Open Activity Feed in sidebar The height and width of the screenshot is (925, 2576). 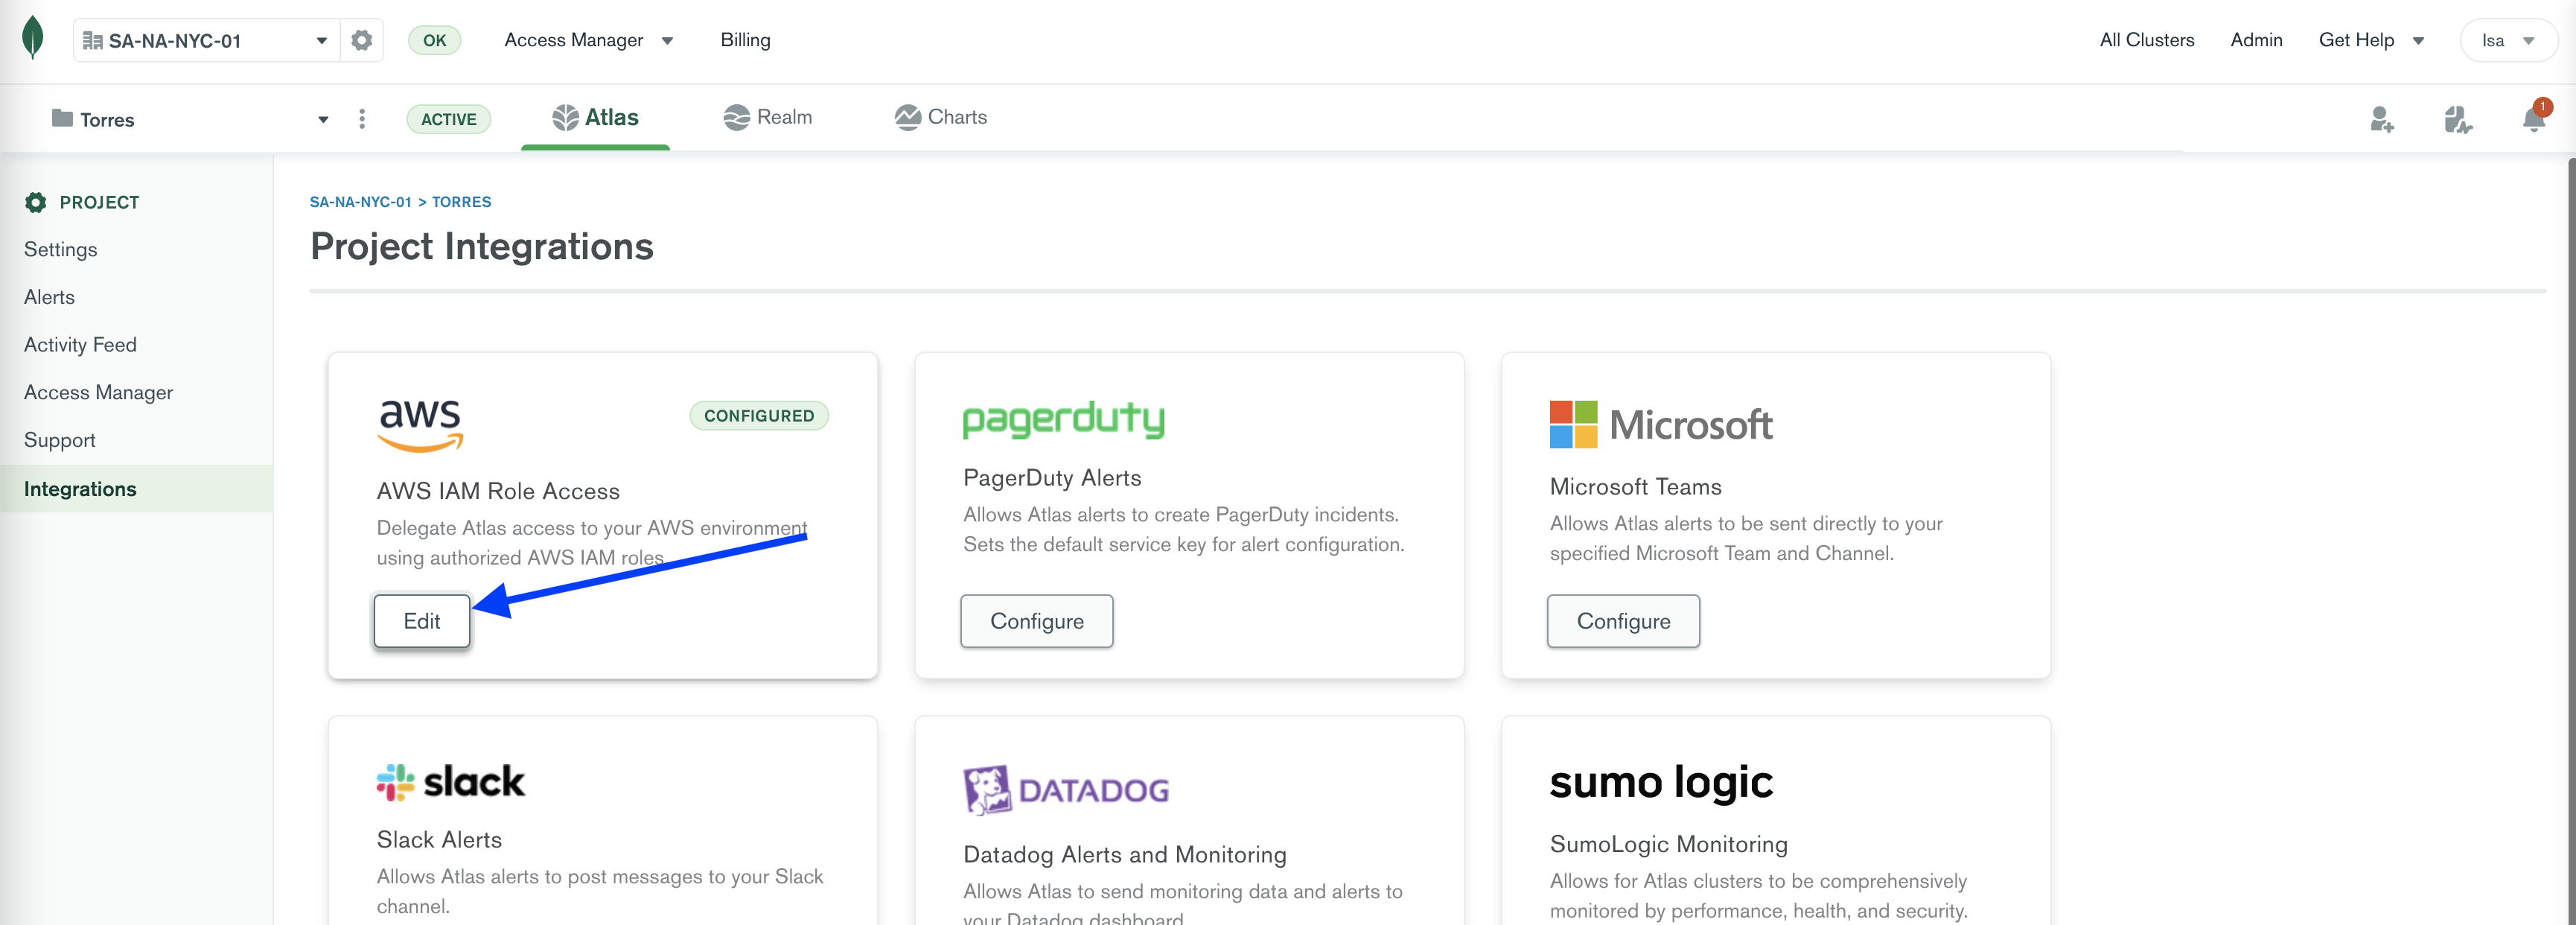click(80, 345)
